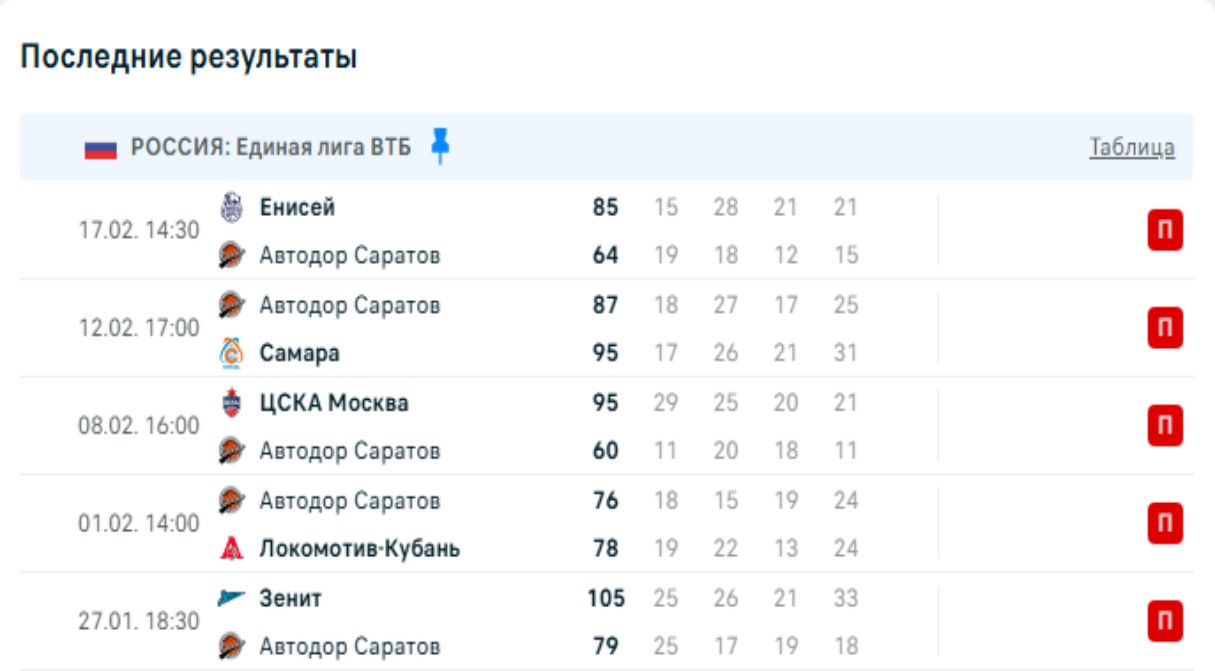The image size is (1215, 671).
Task: Select the Локомотив-Кубань team name
Action: pos(359,549)
